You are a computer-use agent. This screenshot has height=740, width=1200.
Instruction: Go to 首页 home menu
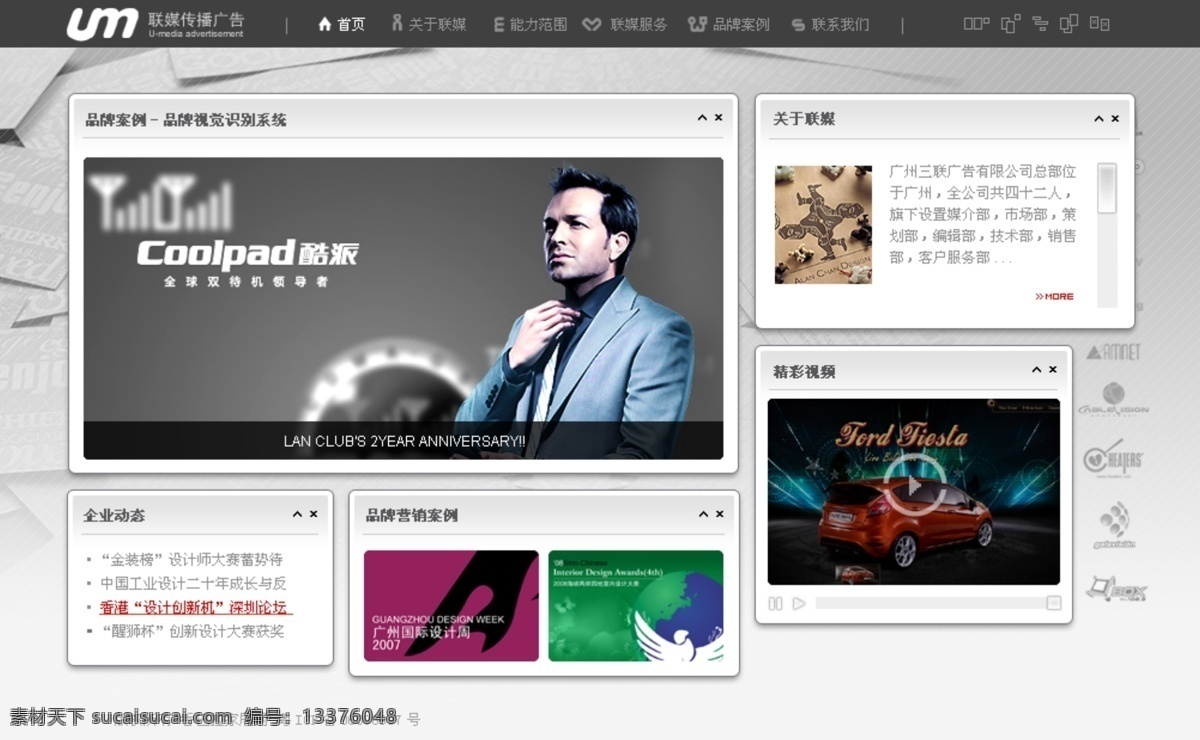pyautogui.click(x=342, y=24)
